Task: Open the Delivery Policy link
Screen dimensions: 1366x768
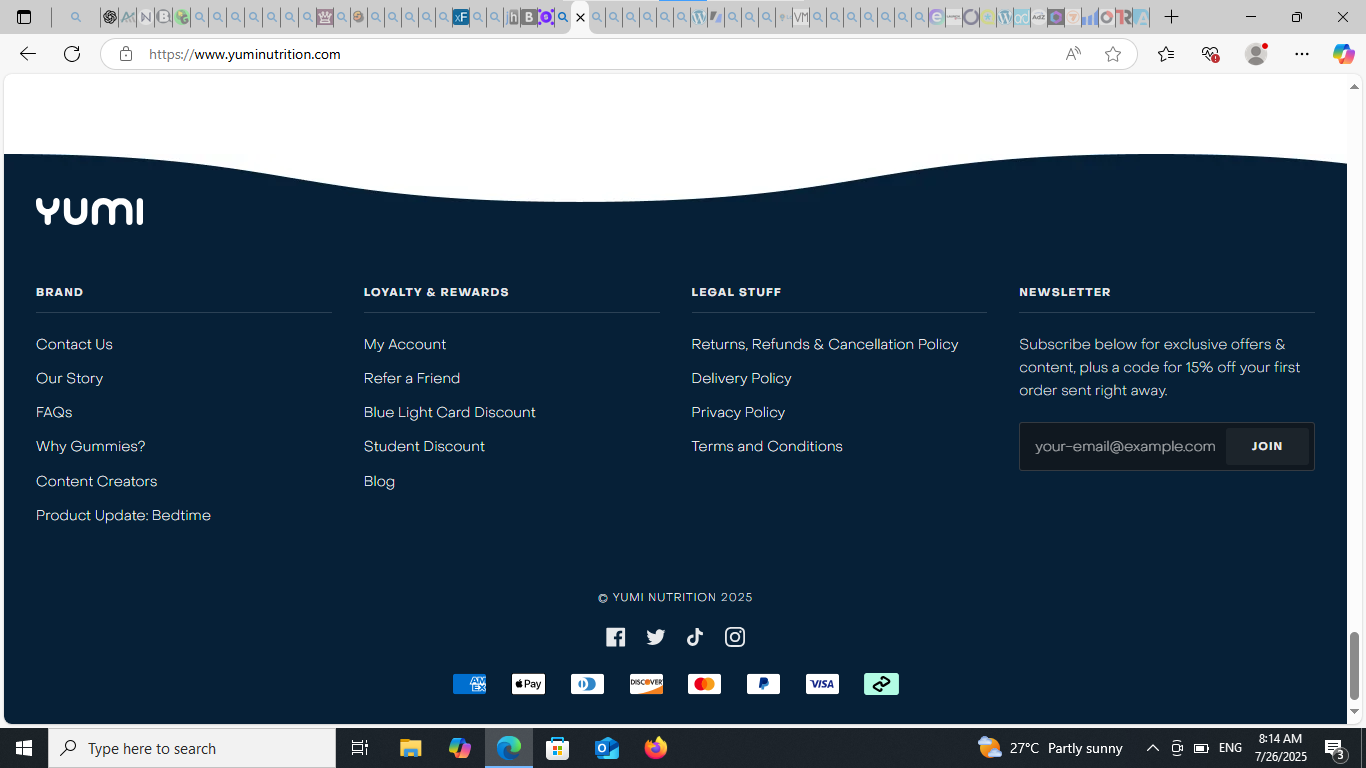Action: (x=741, y=378)
